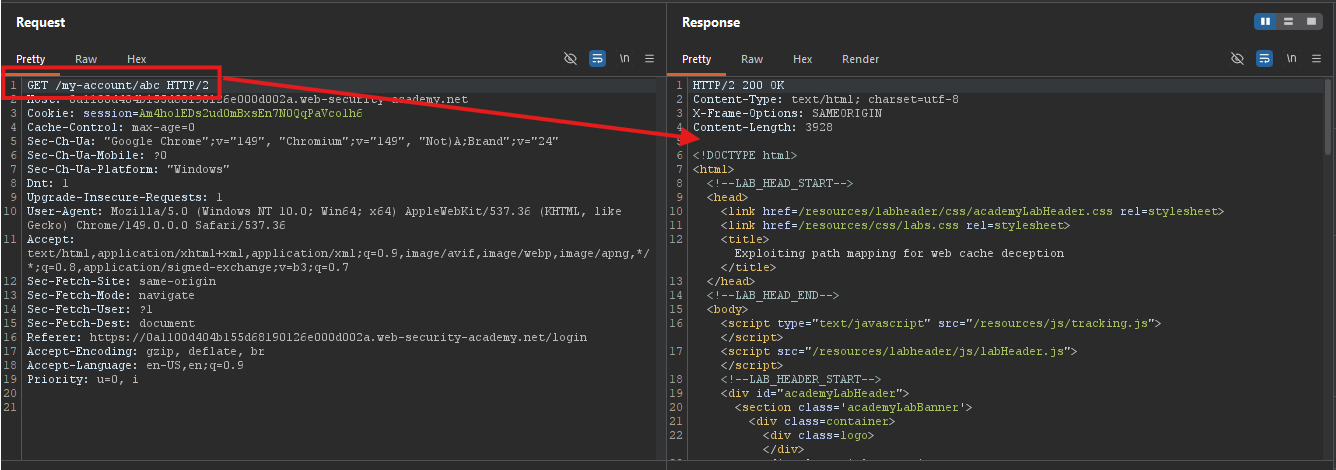Toggle word wrap icon in Response panel
The width and height of the screenshot is (1336, 470).
[x=1264, y=59]
